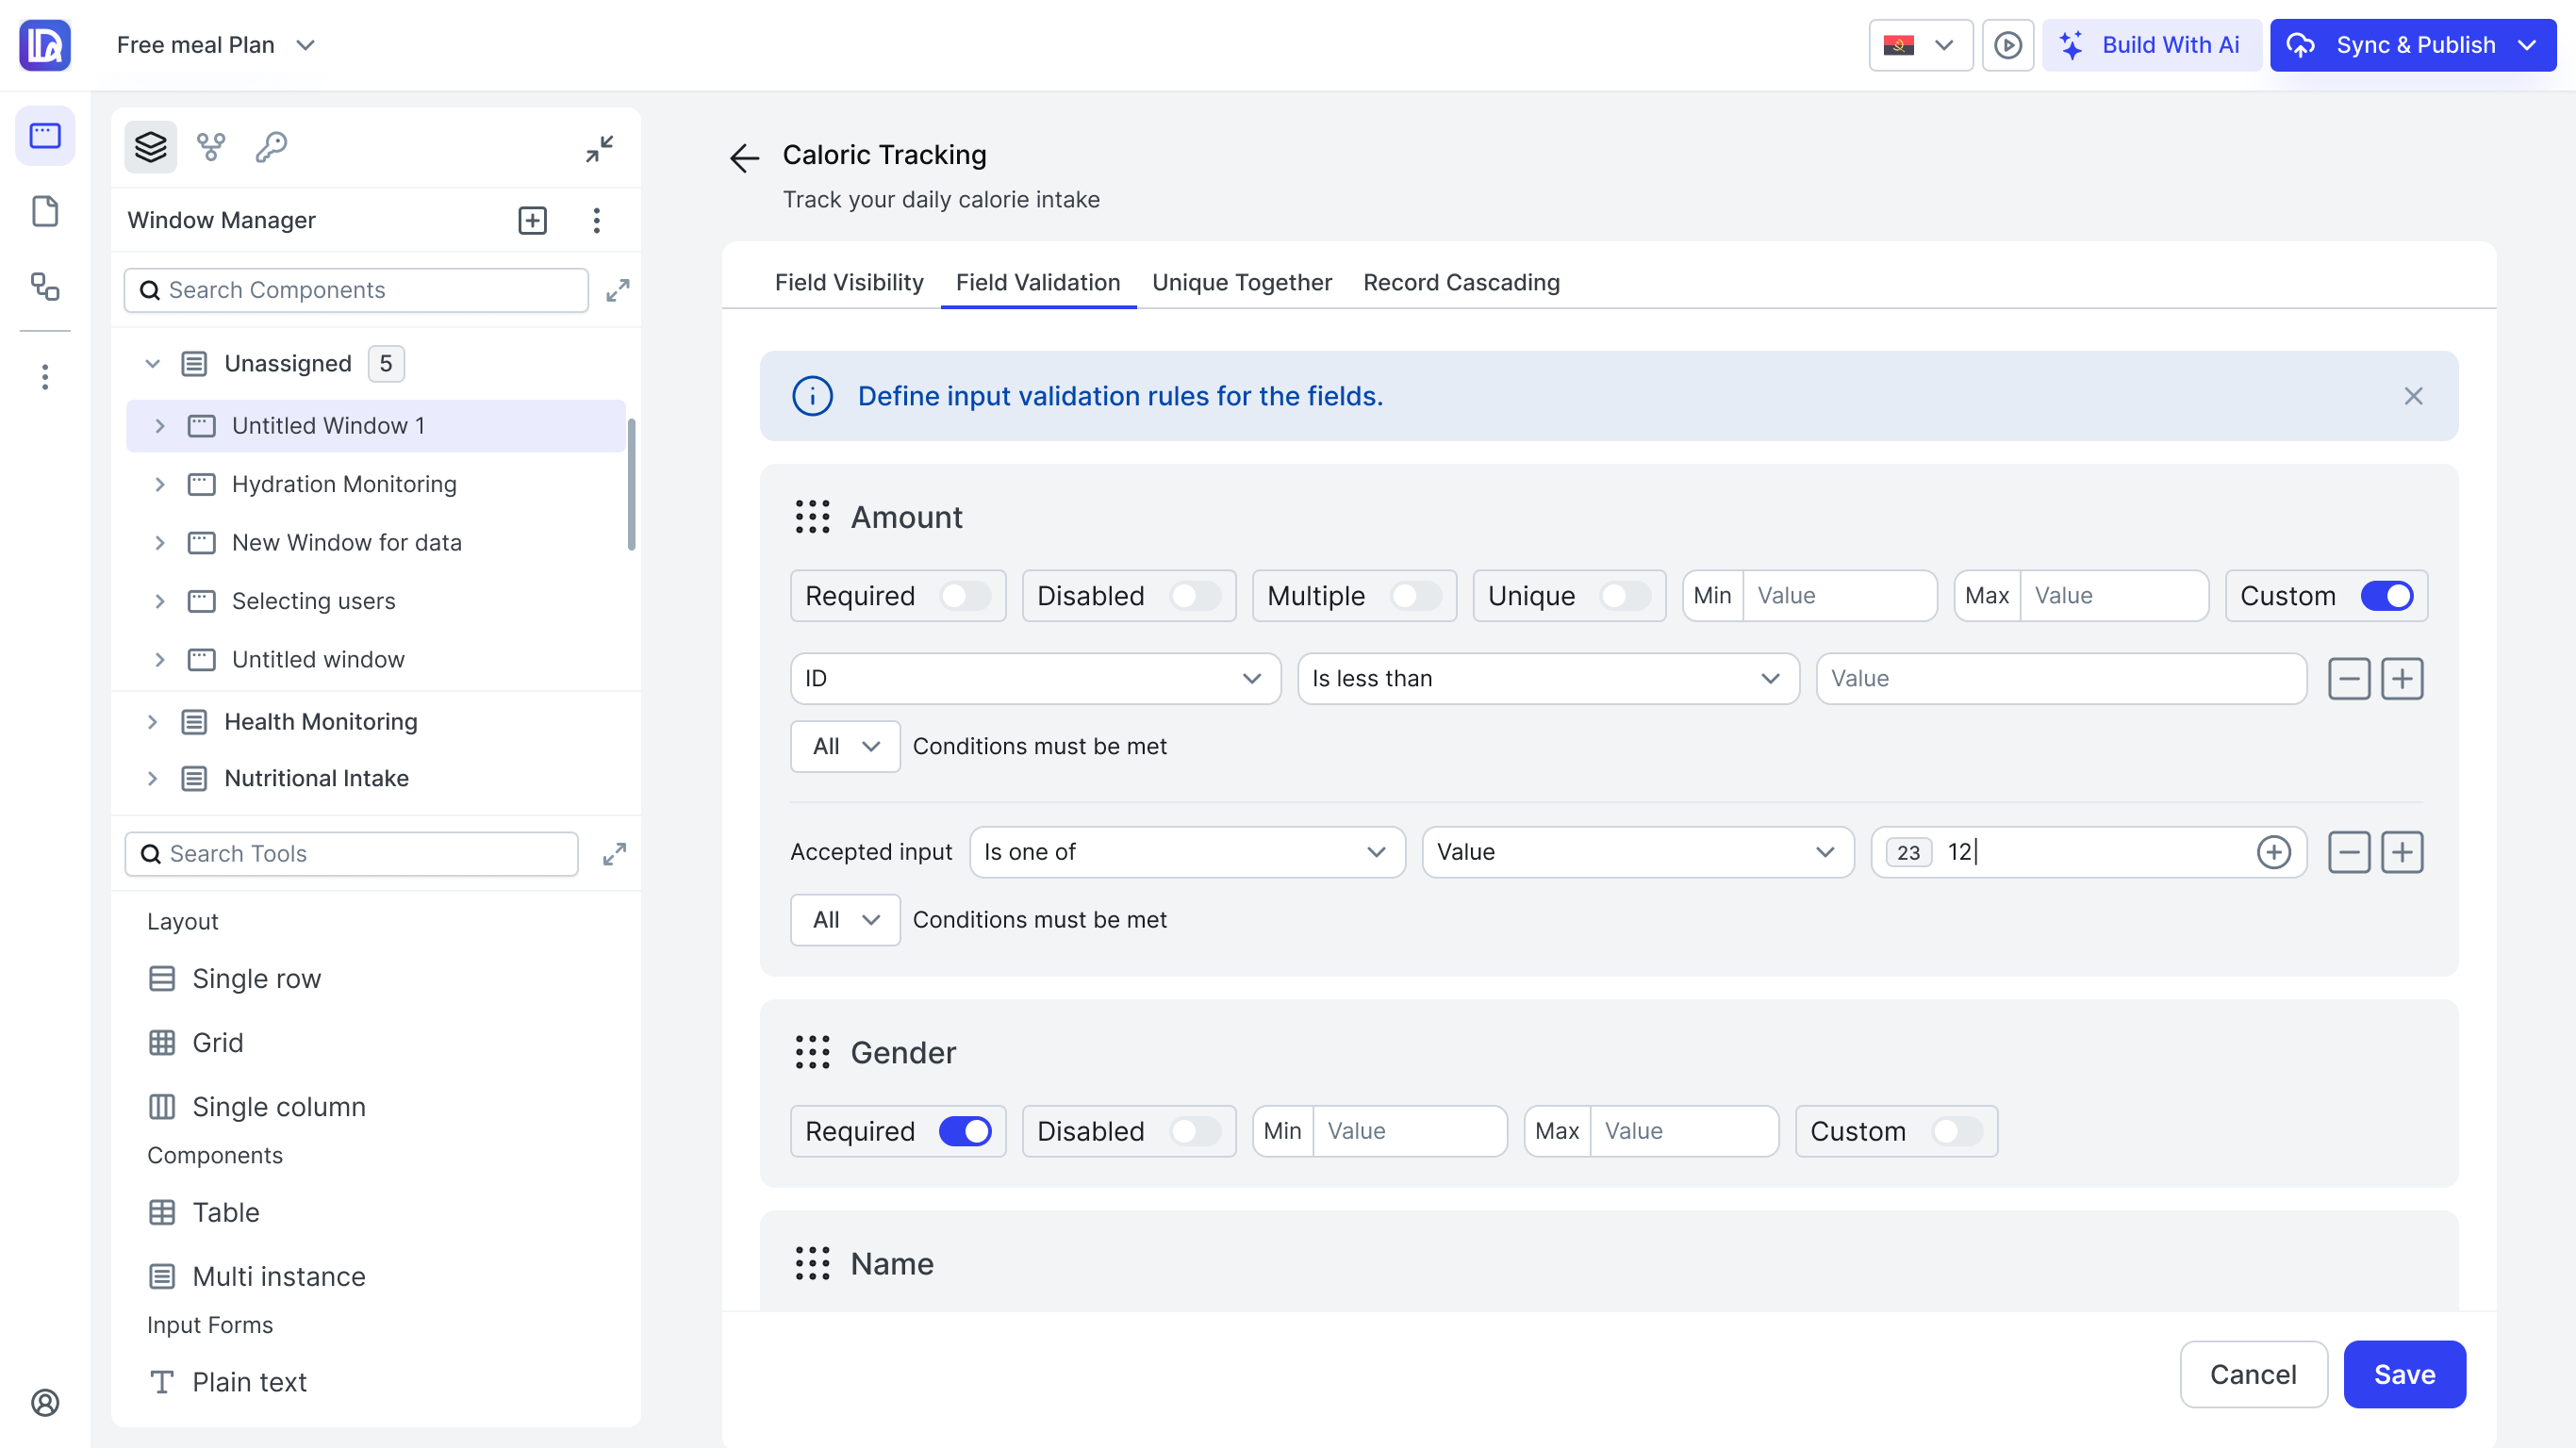Expand the Search Tools panel
2576x1448 pixels.
pos(614,854)
